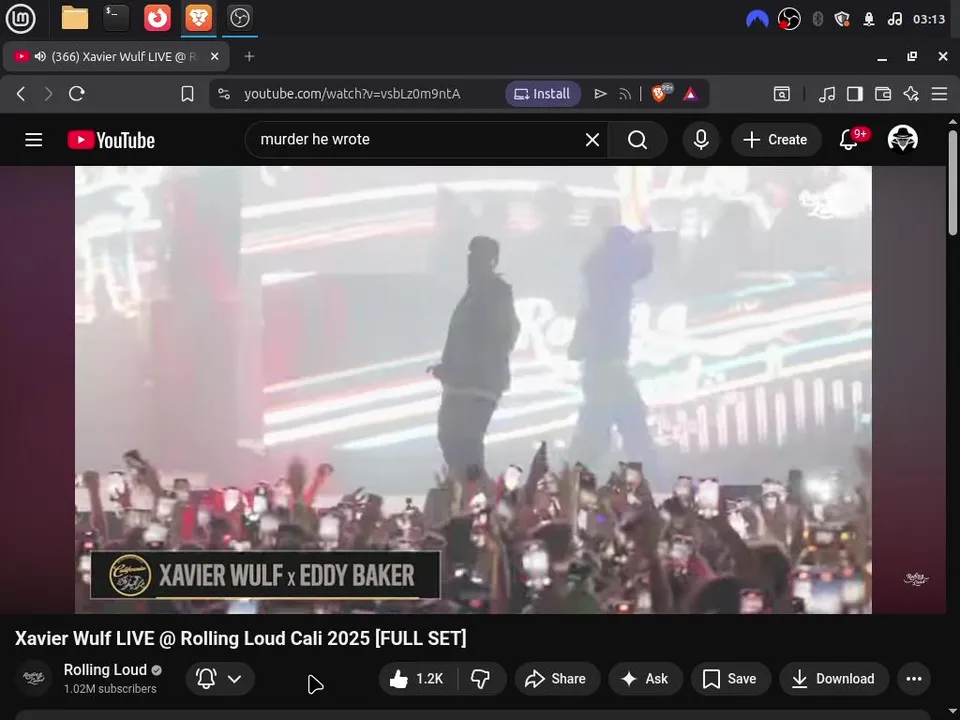Image resolution: width=960 pixels, height=720 pixels.
Task: Open the Rolling Loud channel name link
Action: (105, 670)
